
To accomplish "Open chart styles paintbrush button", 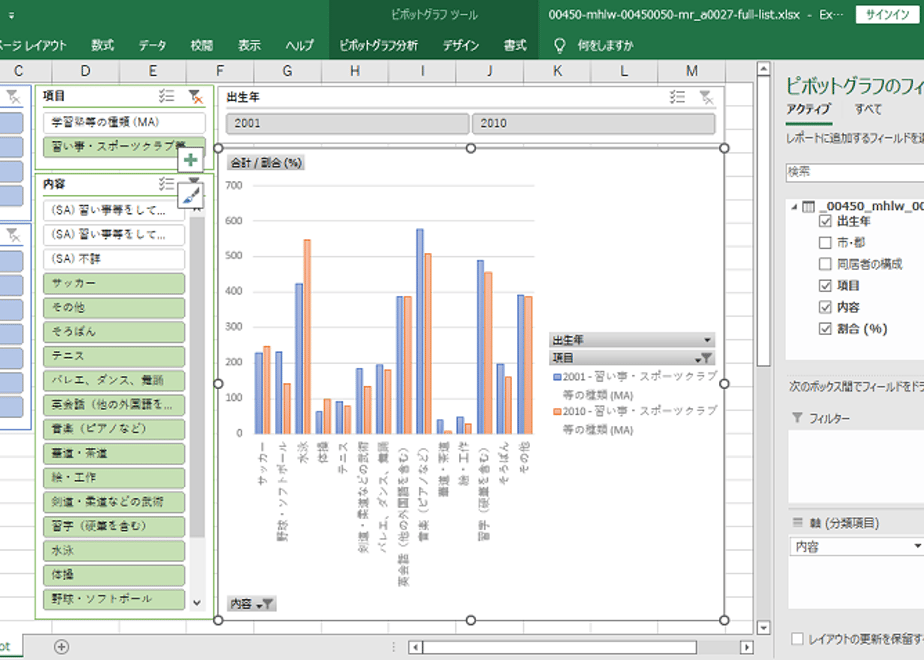I will (x=190, y=196).
